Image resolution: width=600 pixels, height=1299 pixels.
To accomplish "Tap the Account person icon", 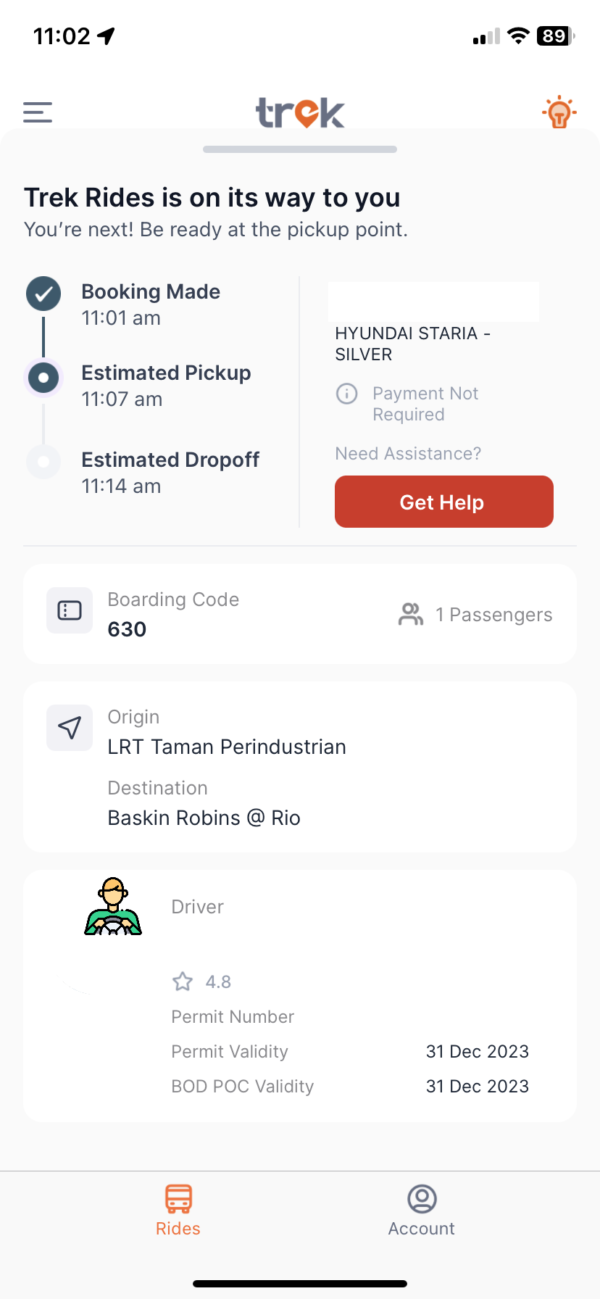I will tap(421, 1195).
